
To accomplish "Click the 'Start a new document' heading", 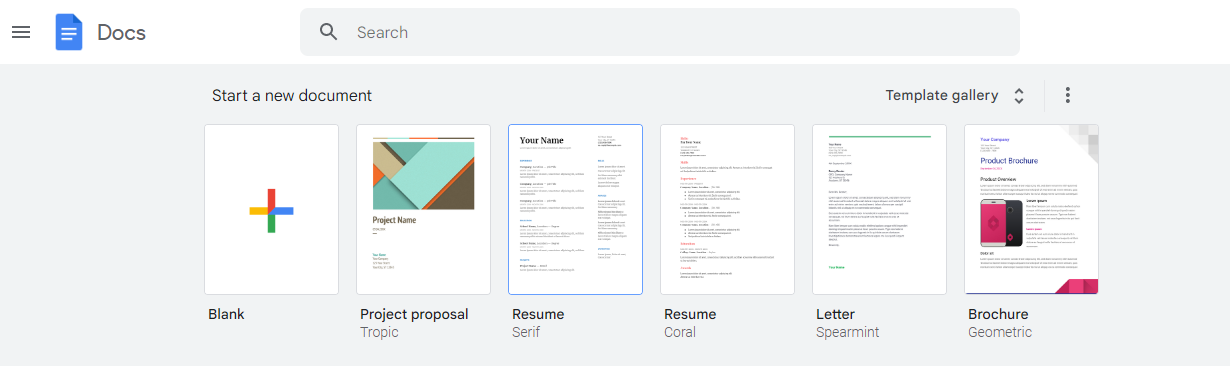I will (x=292, y=96).
